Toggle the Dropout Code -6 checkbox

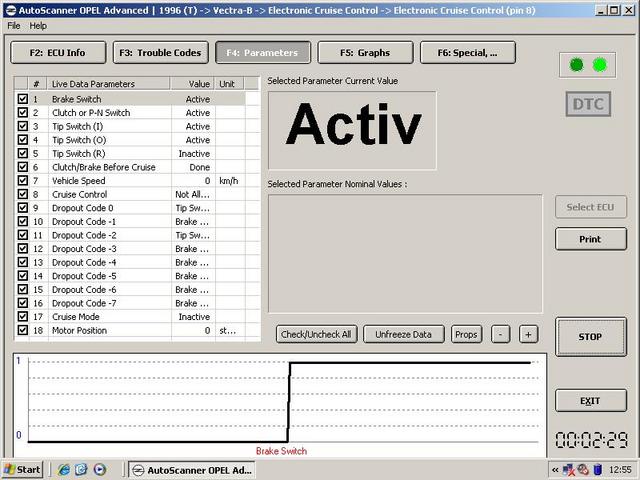click(22, 289)
